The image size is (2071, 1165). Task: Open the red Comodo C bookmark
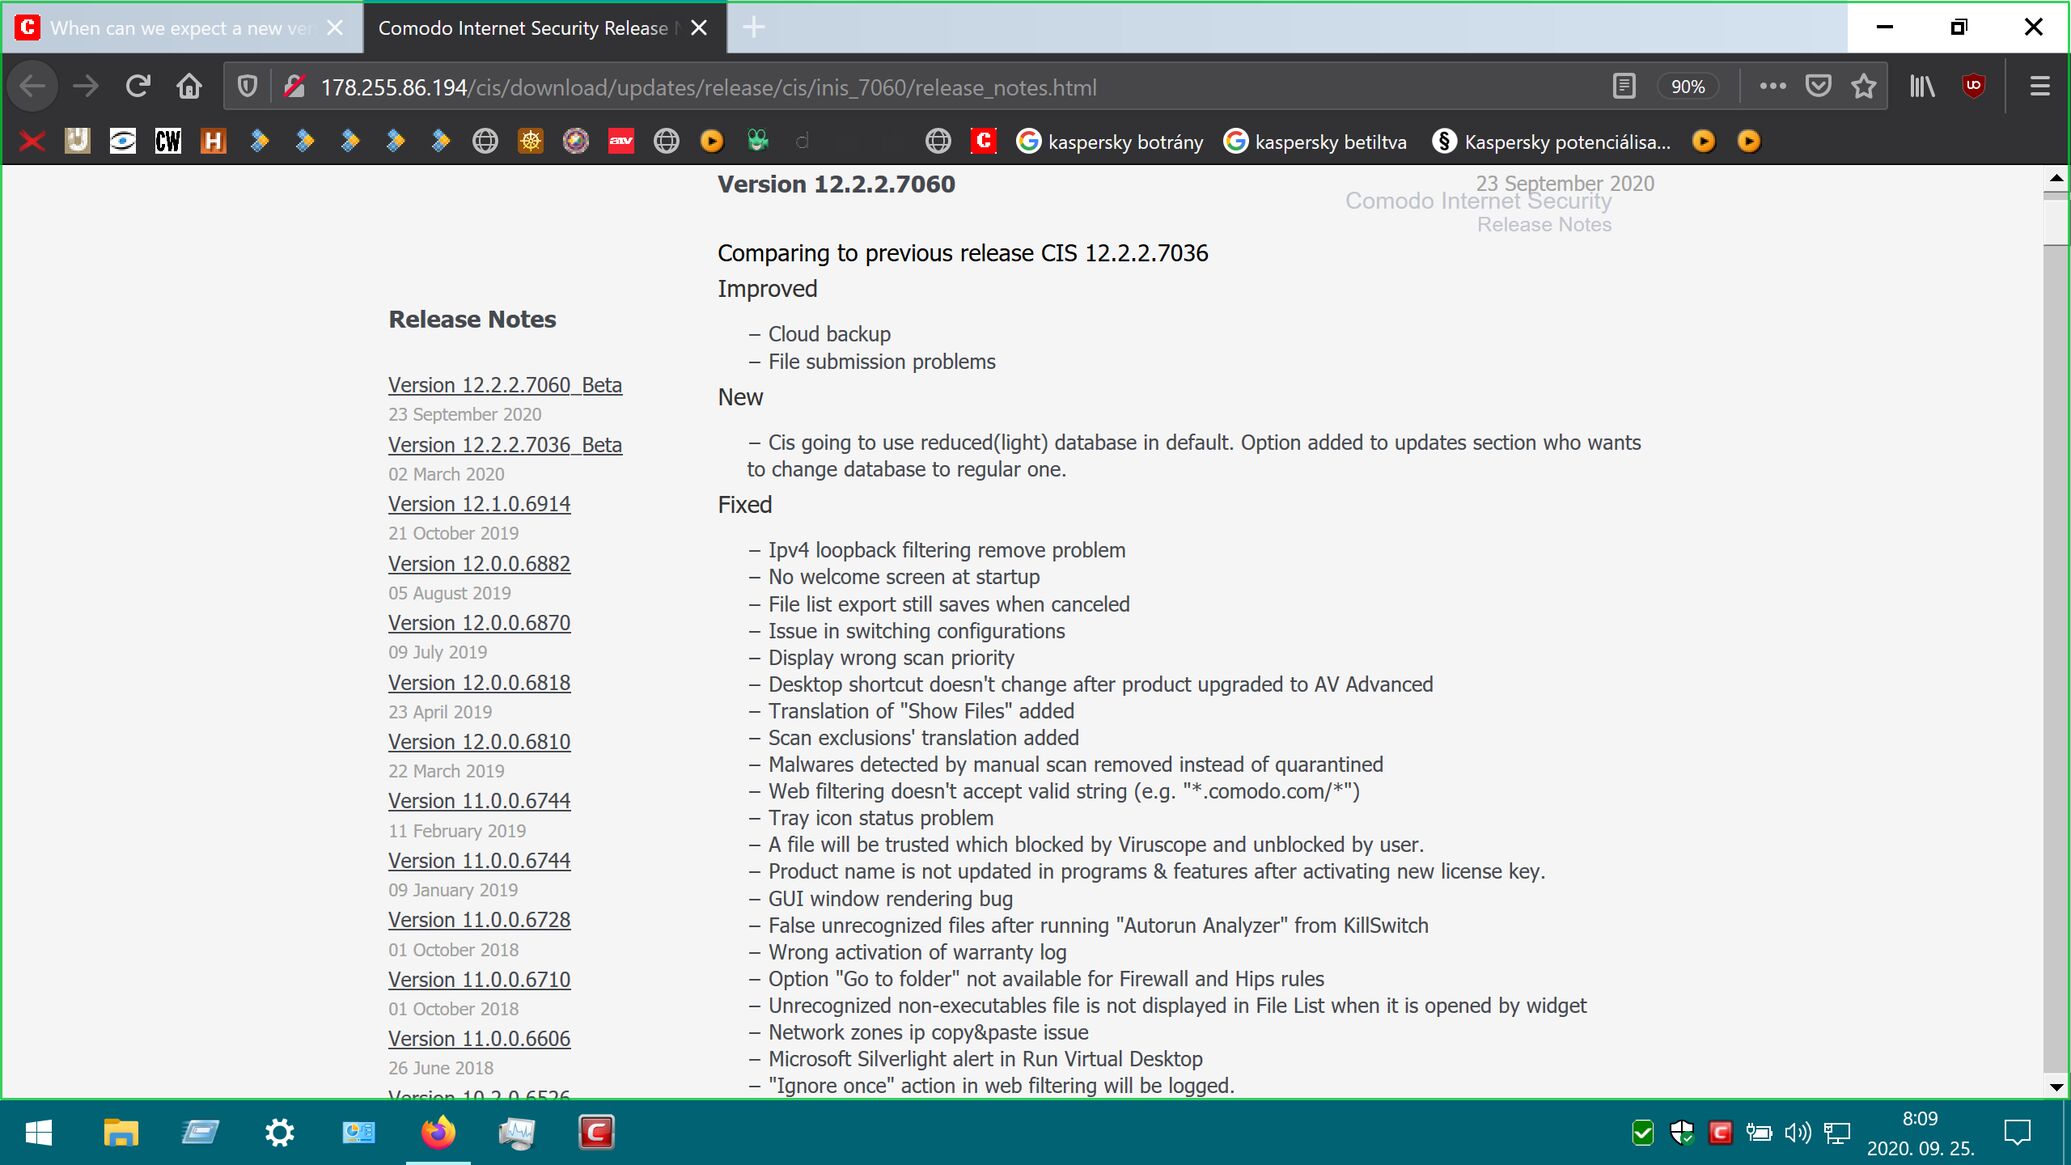click(x=984, y=141)
